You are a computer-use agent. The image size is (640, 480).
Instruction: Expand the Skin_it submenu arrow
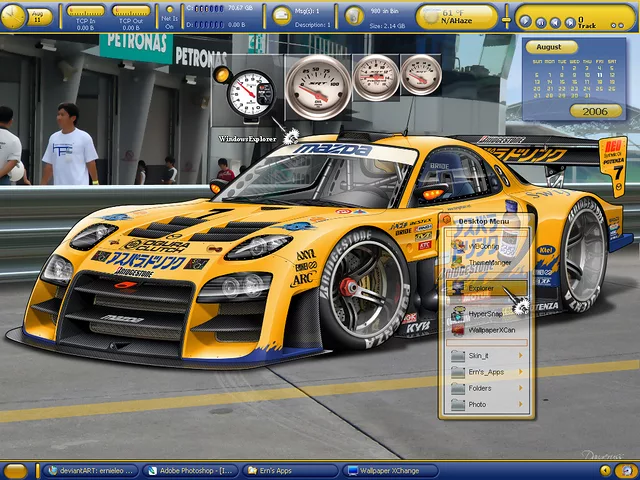click(x=520, y=355)
